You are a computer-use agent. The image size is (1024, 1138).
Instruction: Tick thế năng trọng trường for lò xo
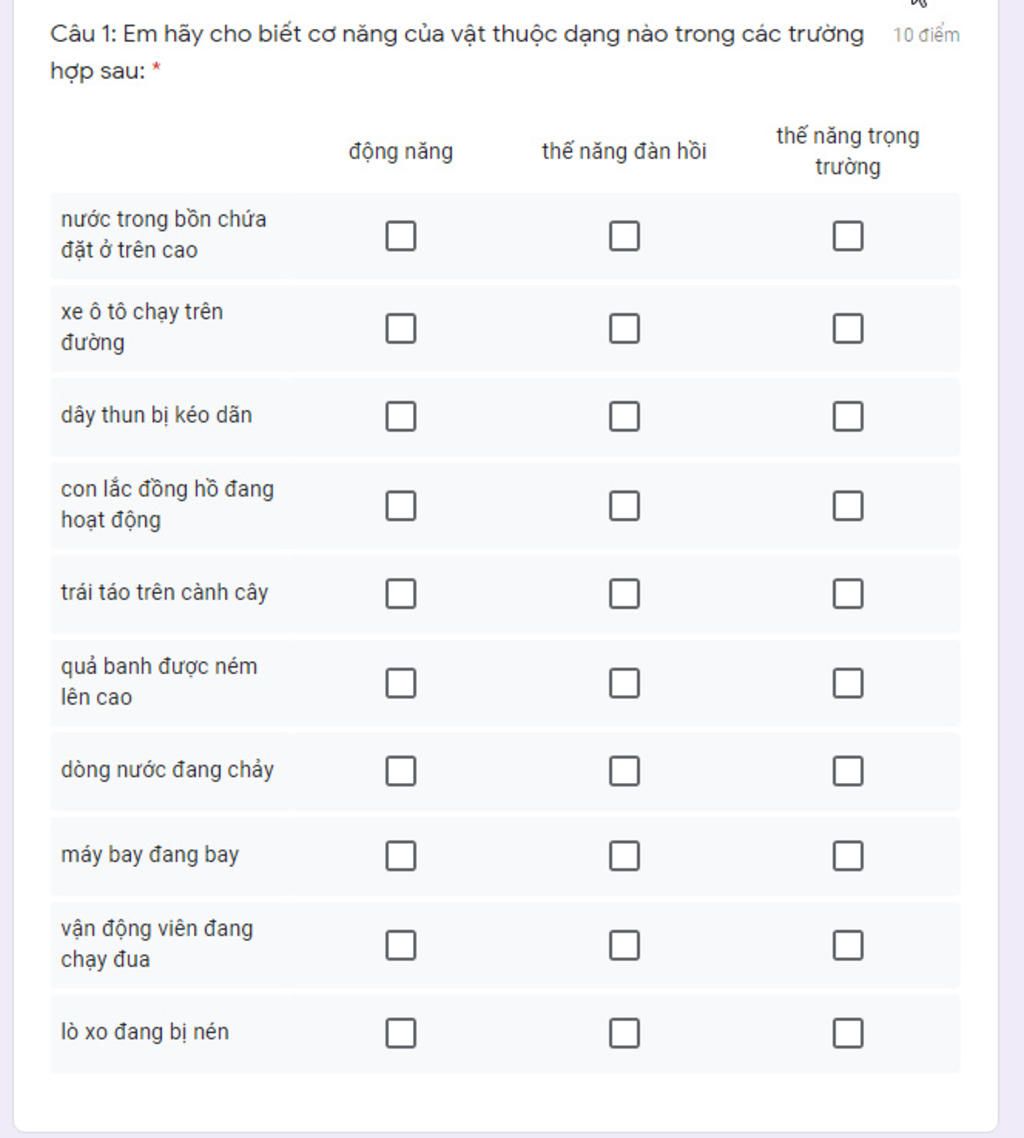(848, 1033)
